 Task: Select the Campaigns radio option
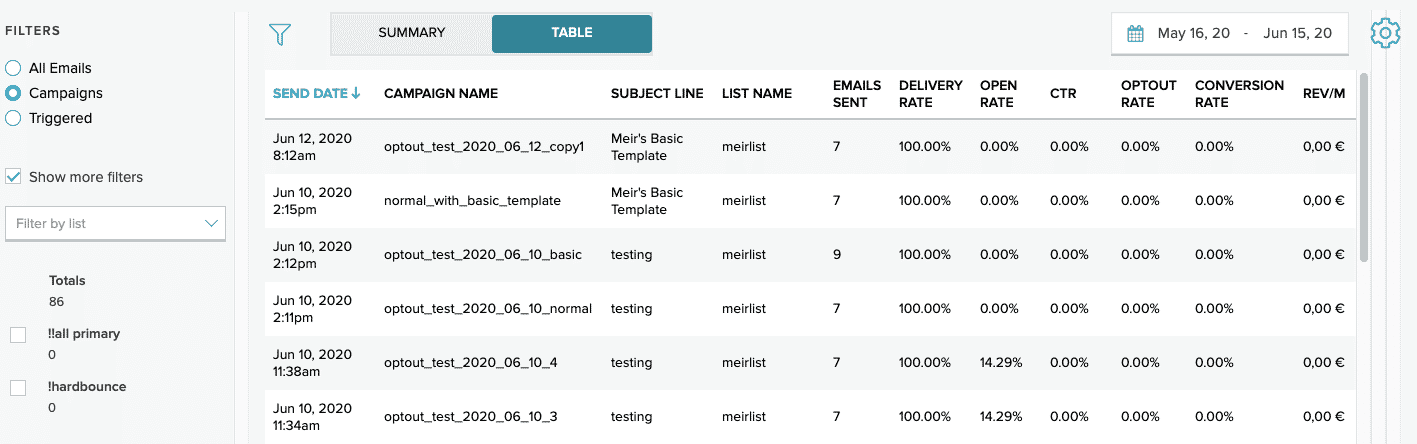pos(14,93)
